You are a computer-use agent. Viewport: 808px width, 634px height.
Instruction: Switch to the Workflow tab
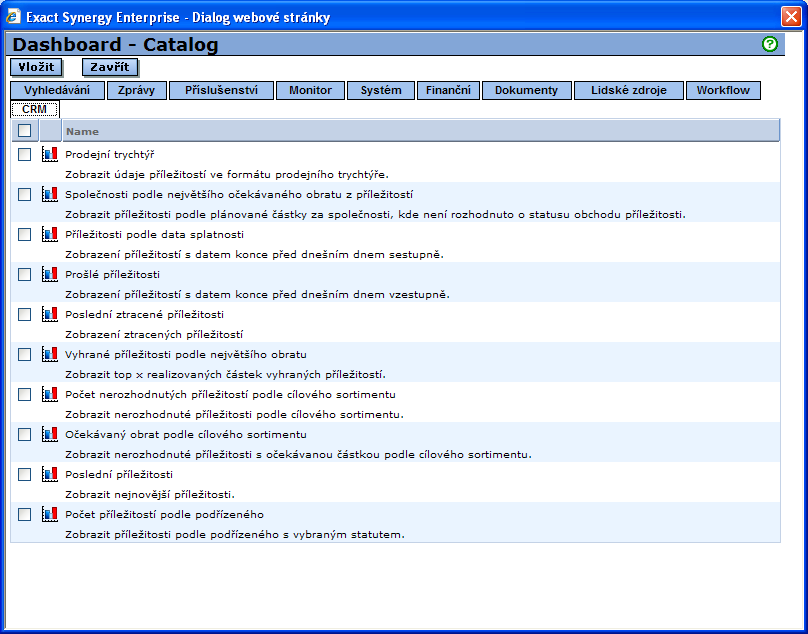[723, 90]
